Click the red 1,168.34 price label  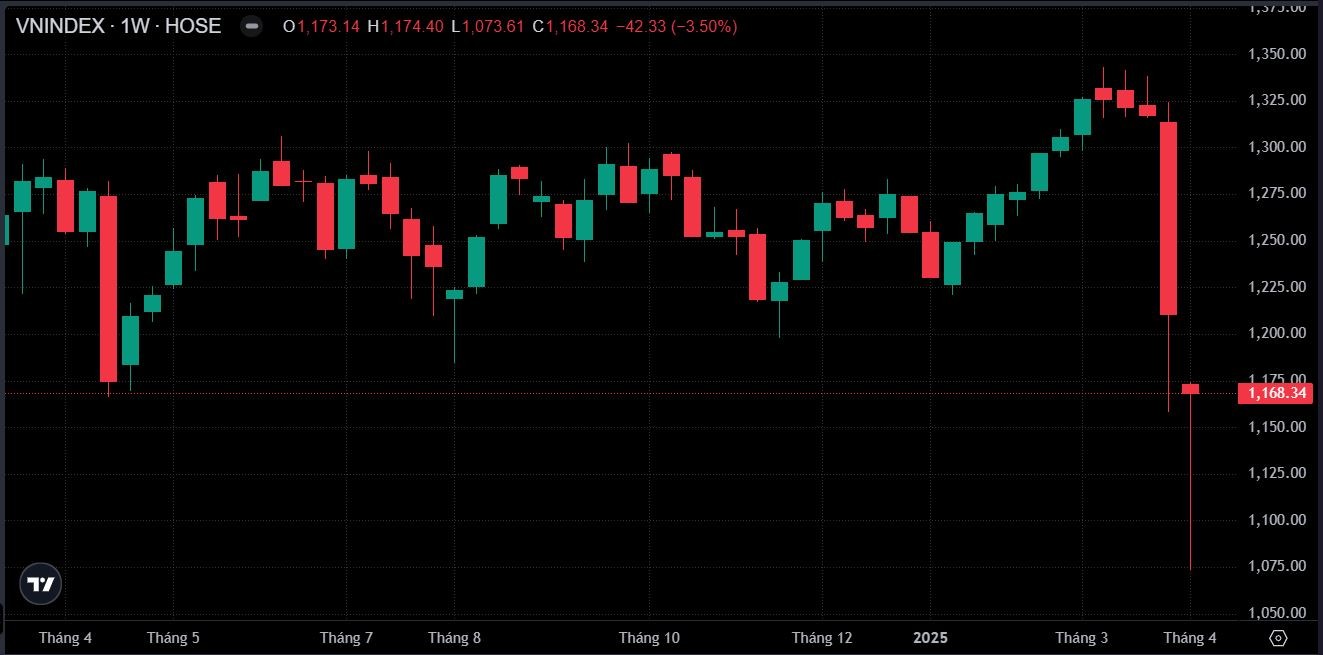pos(1275,393)
